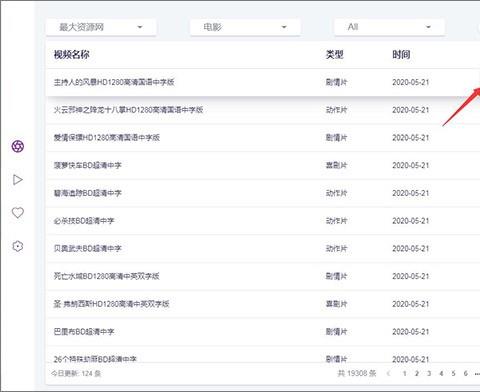480x392 pixels.
Task: Click the 2020-05-21 date in 爱情保镖 row
Action: coord(410,138)
